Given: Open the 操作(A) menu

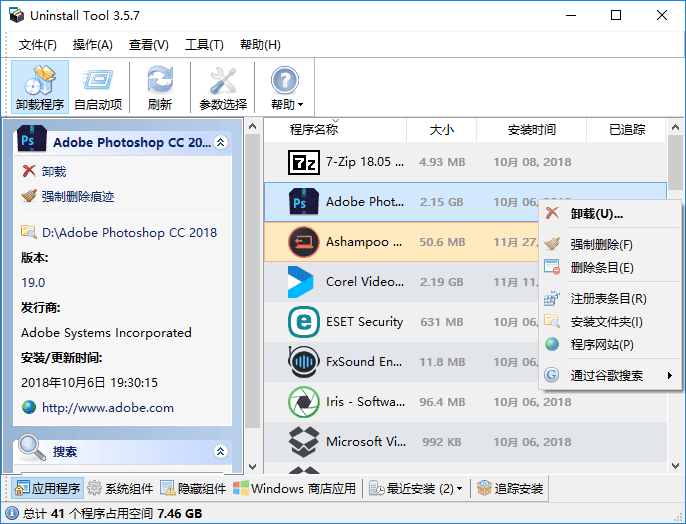Looking at the screenshot, I should point(93,45).
